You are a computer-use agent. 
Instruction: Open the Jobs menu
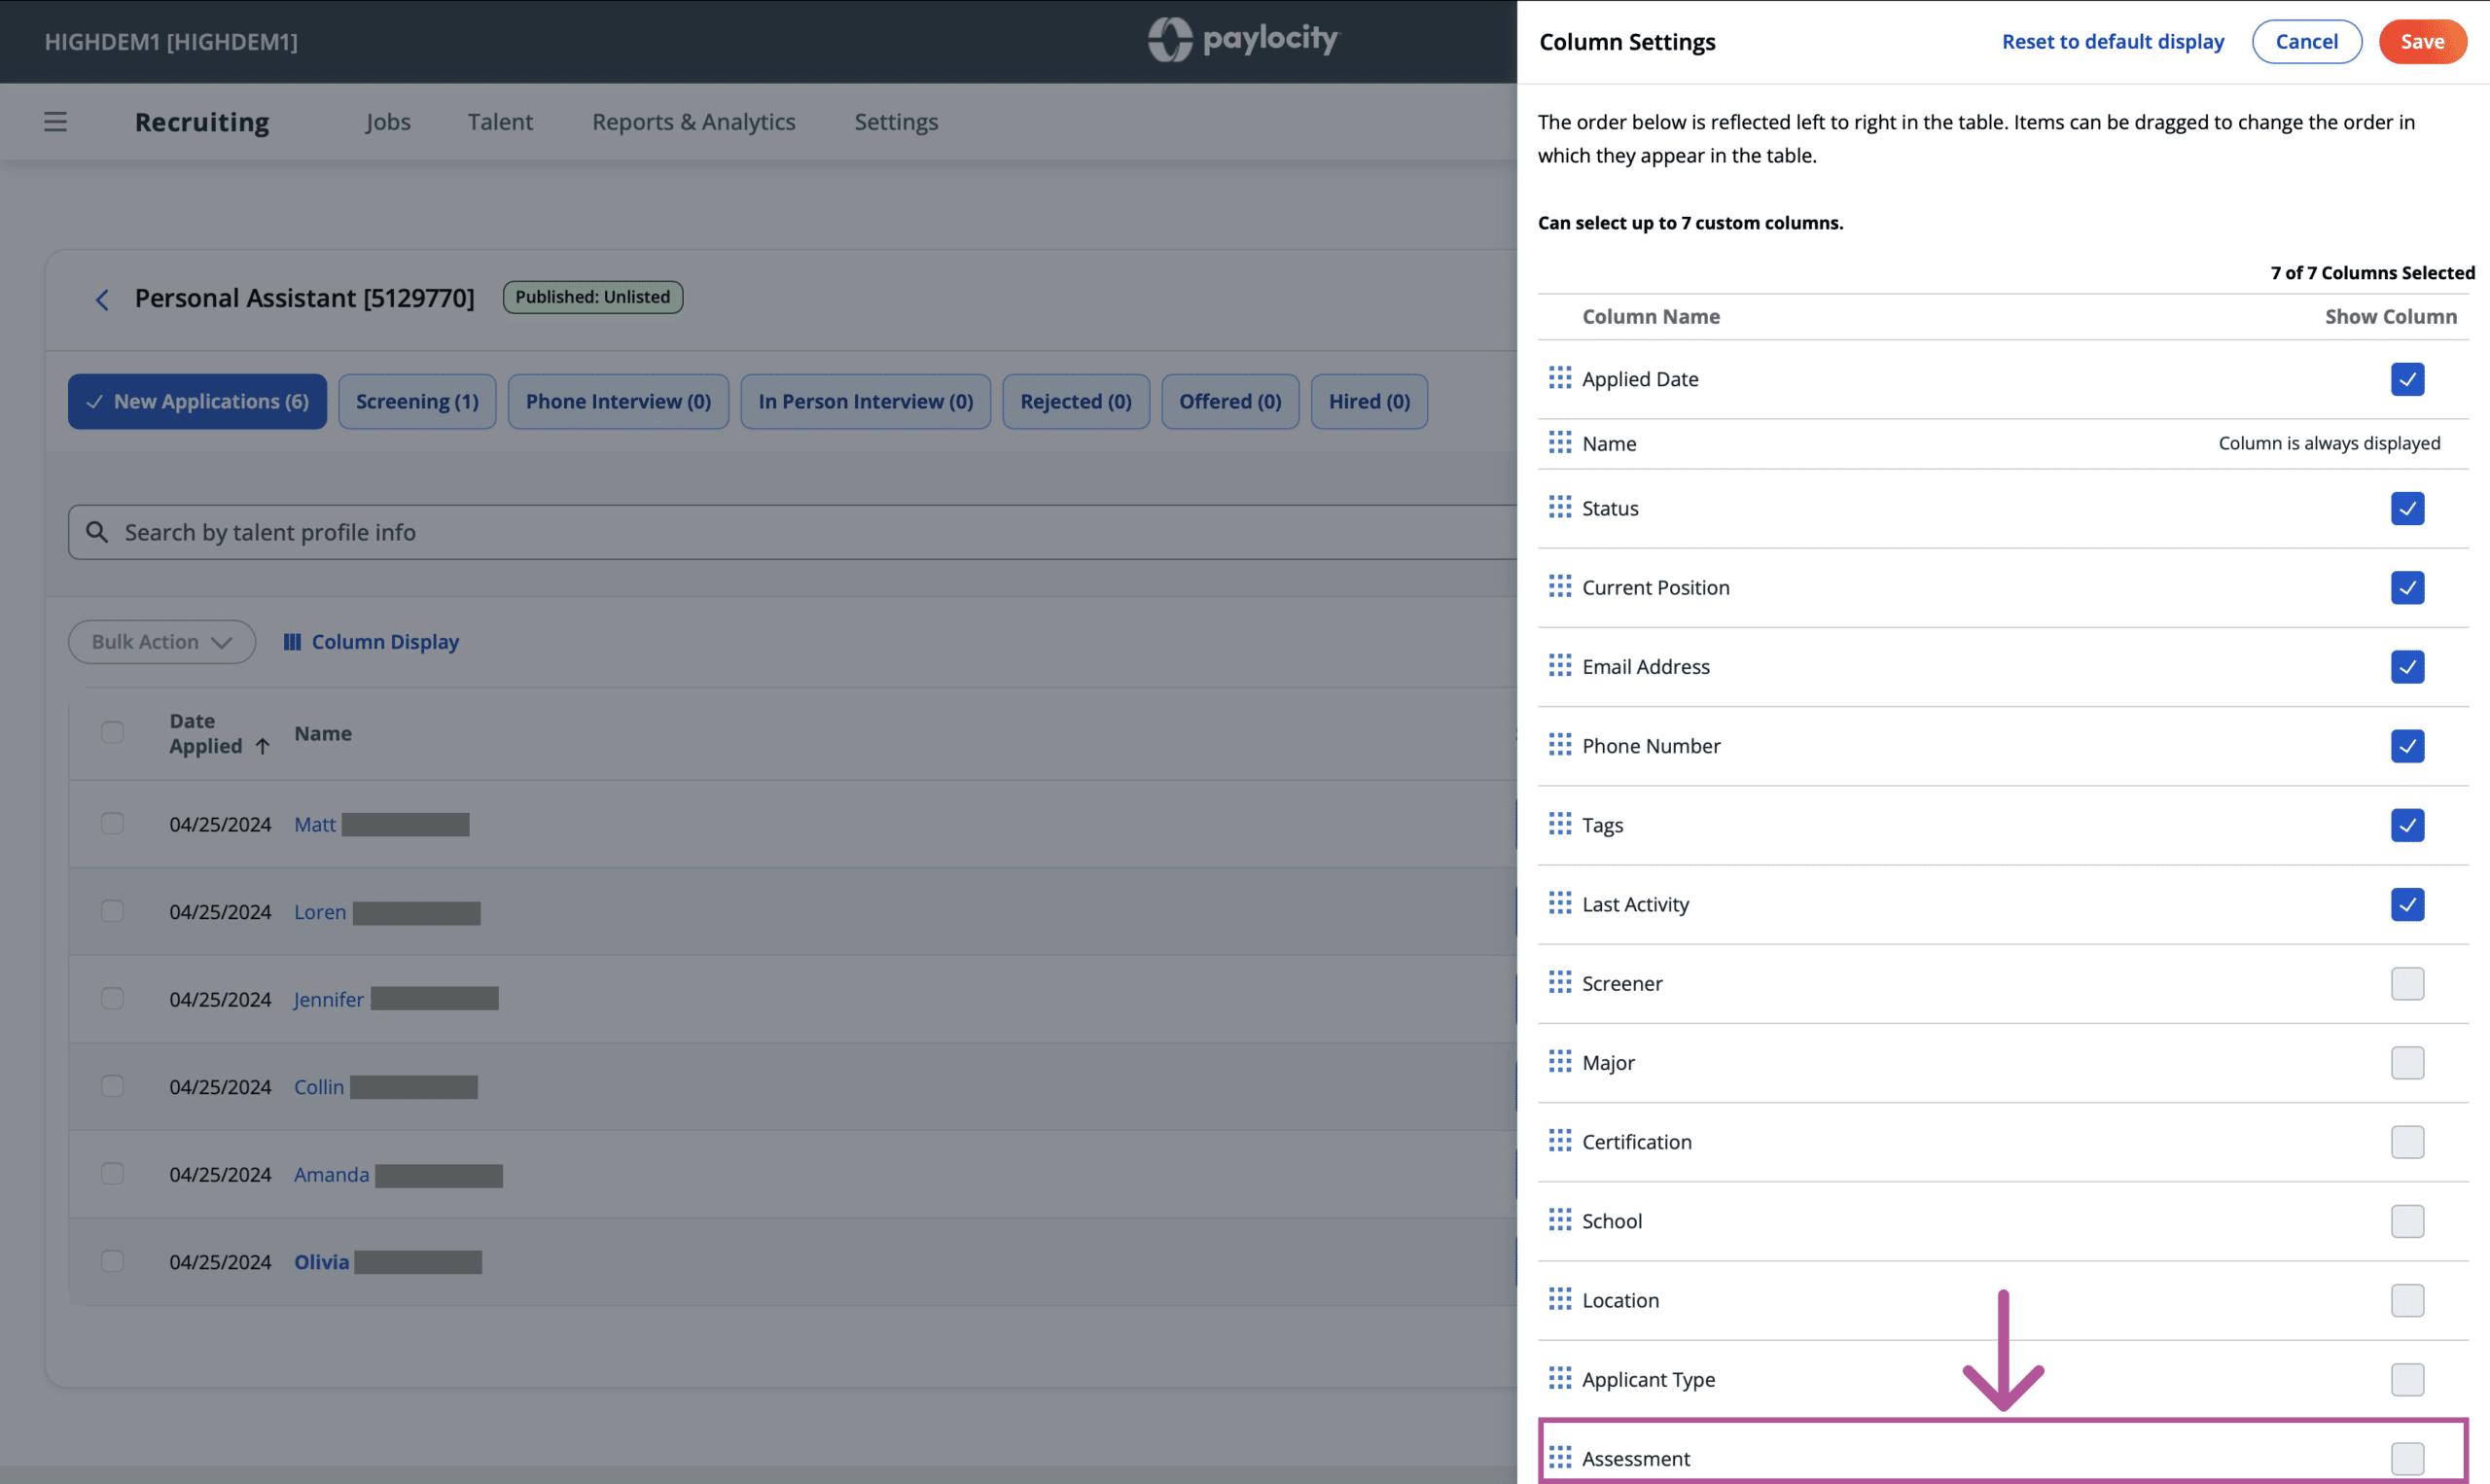click(388, 122)
